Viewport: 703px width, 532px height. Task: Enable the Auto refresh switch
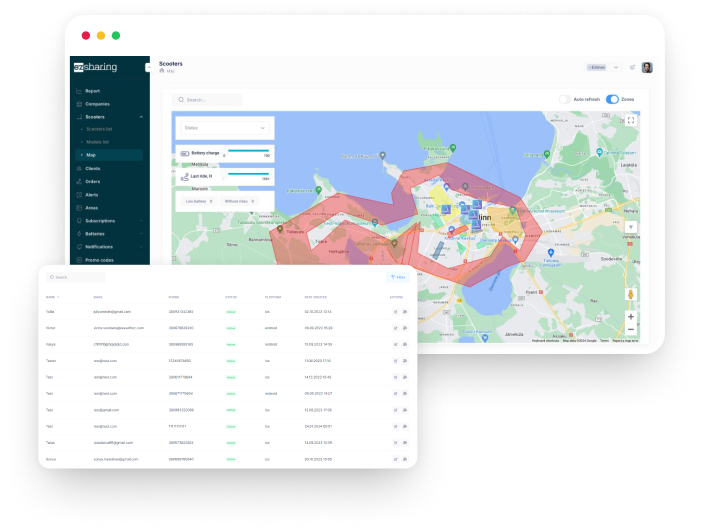click(565, 99)
